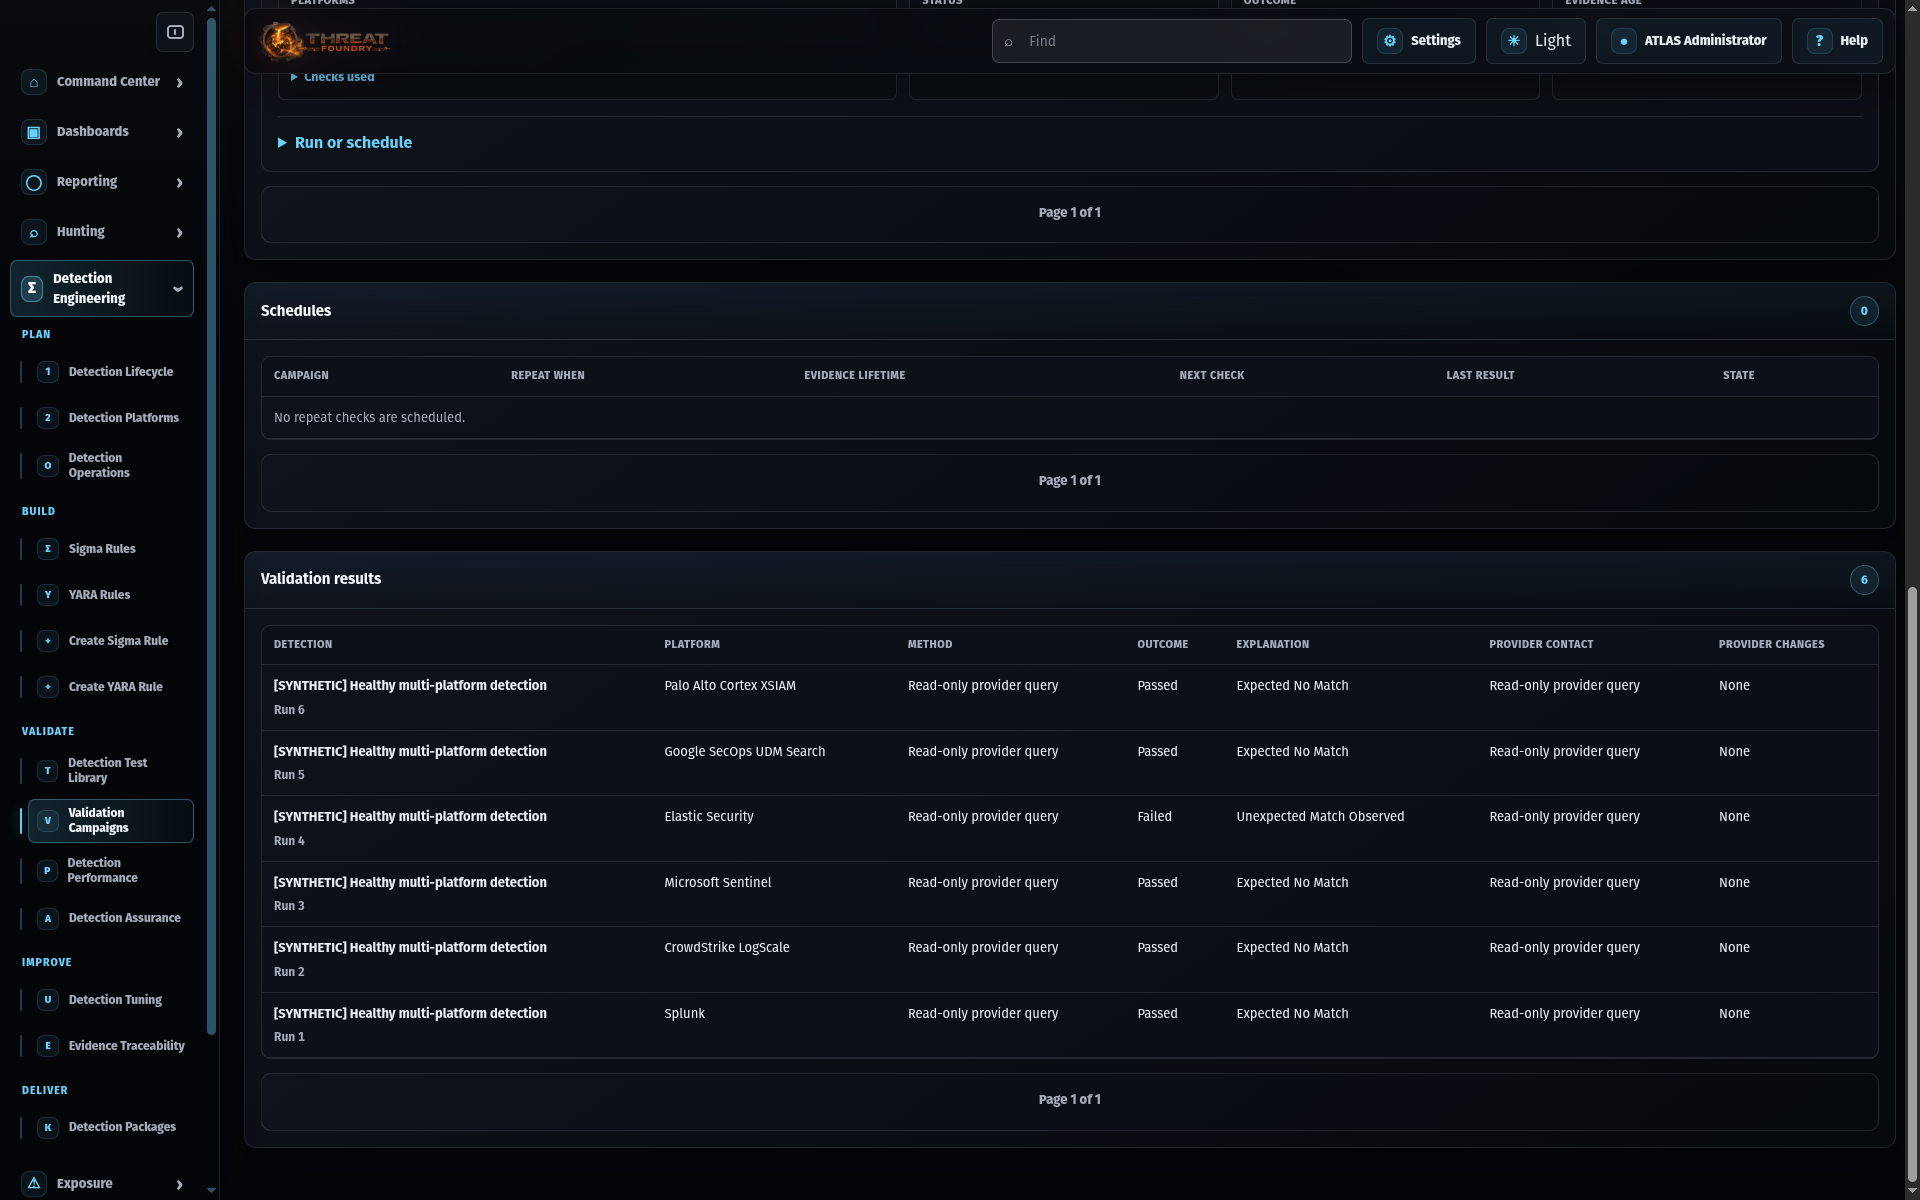Click the Microsoft Sentinel platform cell
The width and height of the screenshot is (1920, 1200).
[x=718, y=883]
